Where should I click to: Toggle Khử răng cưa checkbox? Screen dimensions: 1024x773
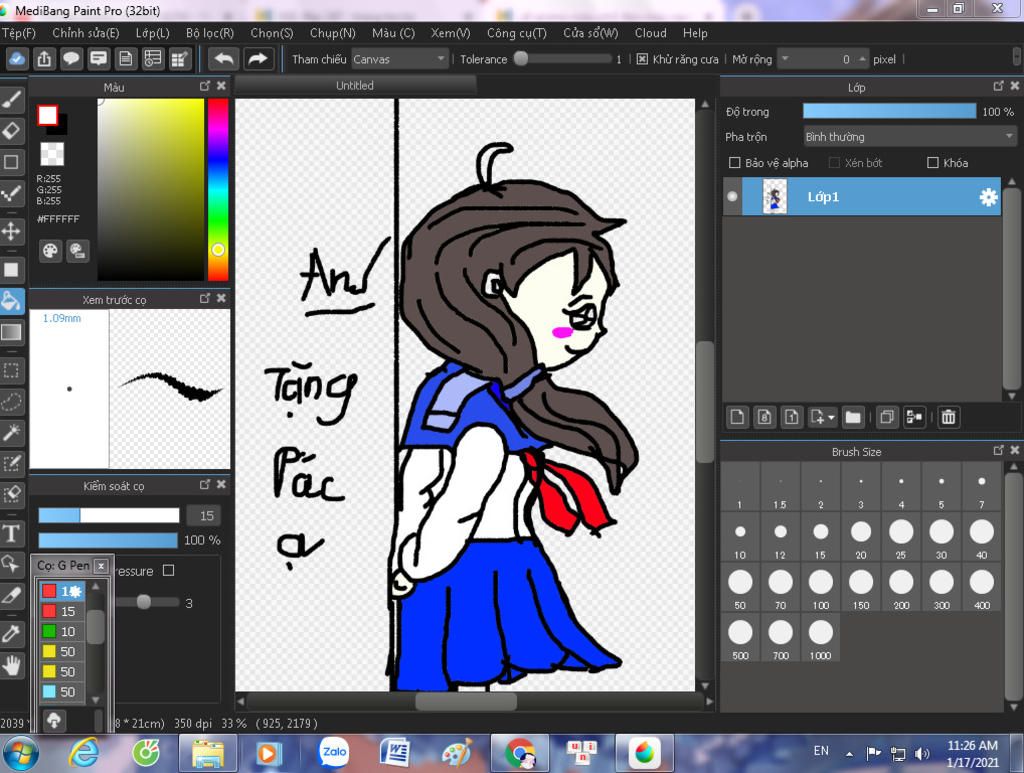[x=643, y=59]
